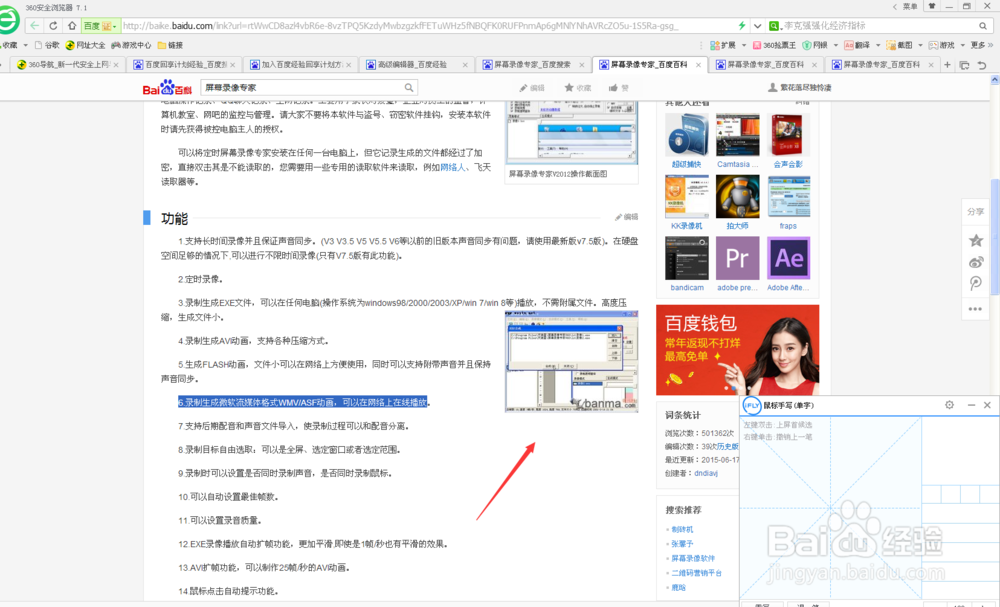Open more share options ellipsis icon
The height and width of the screenshot is (607, 1000).
click(x=976, y=309)
